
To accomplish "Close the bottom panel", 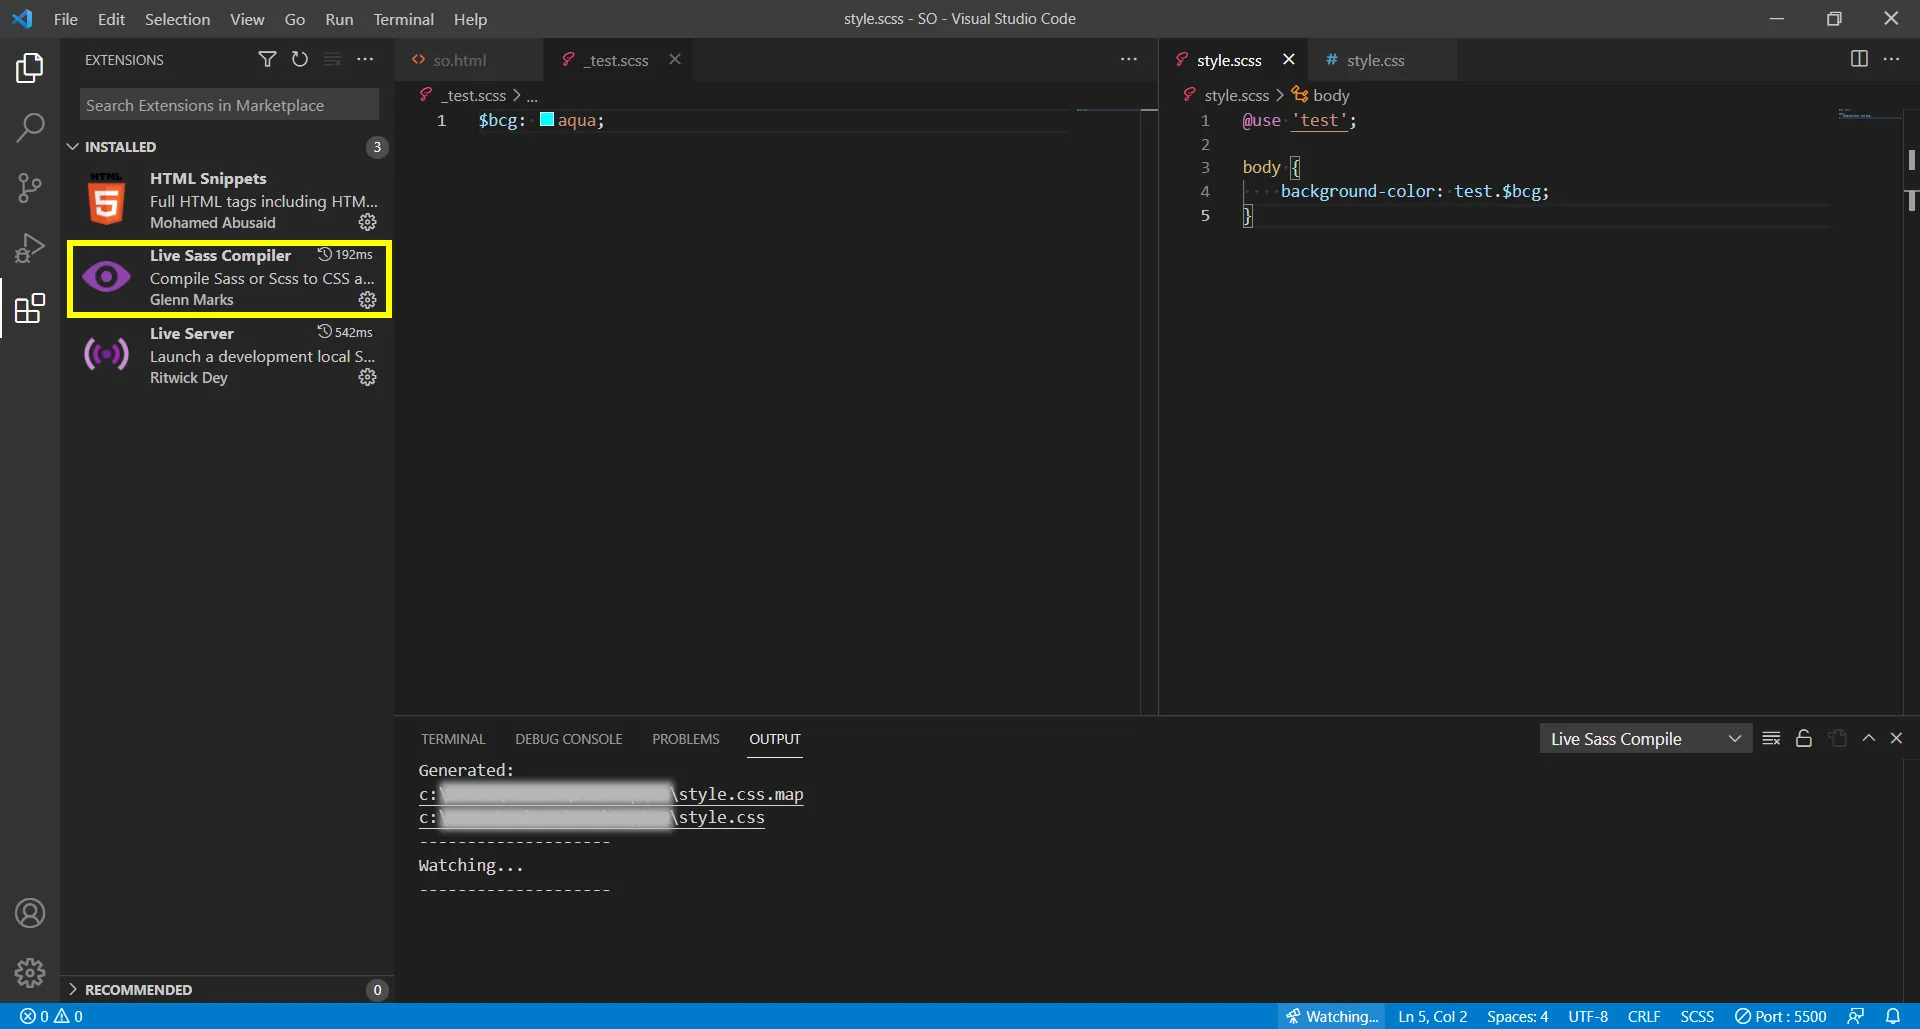I will click(1896, 739).
